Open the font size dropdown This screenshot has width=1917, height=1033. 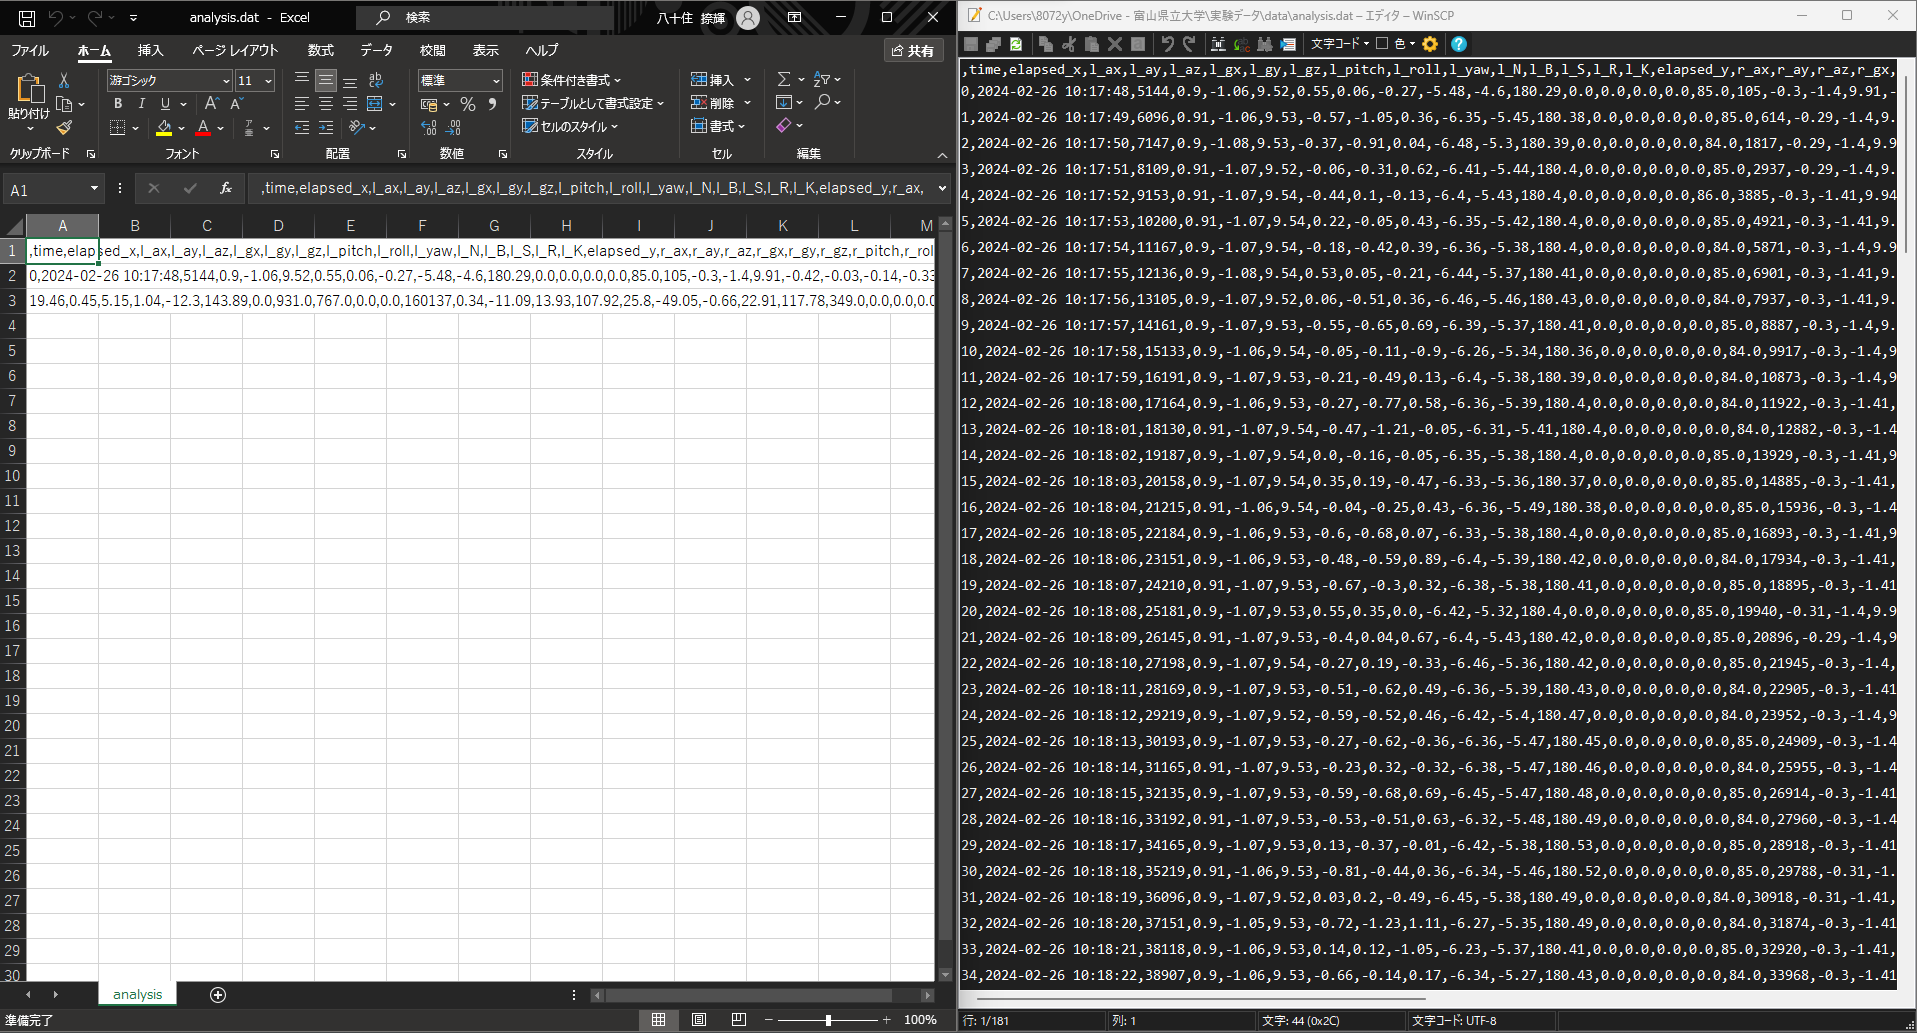click(x=268, y=81)
